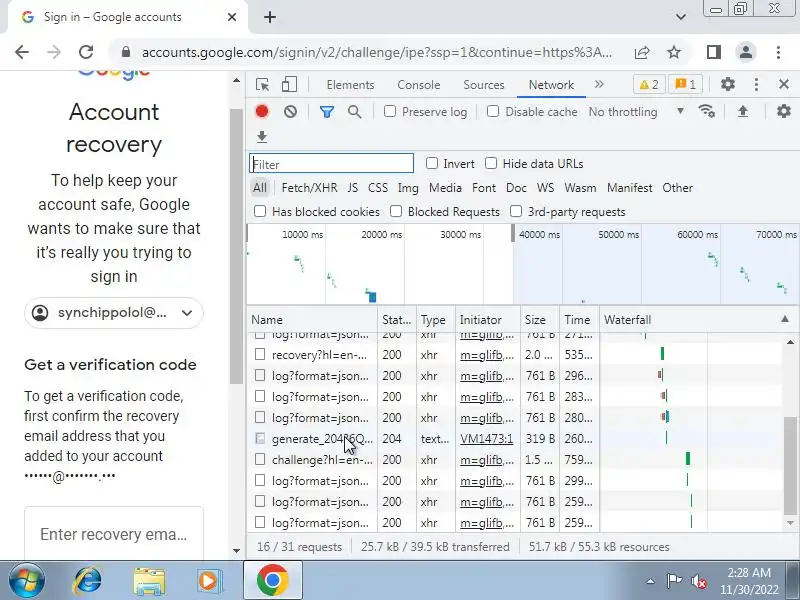
Task: Open Network panel settings gear
Action: (784, 111)
